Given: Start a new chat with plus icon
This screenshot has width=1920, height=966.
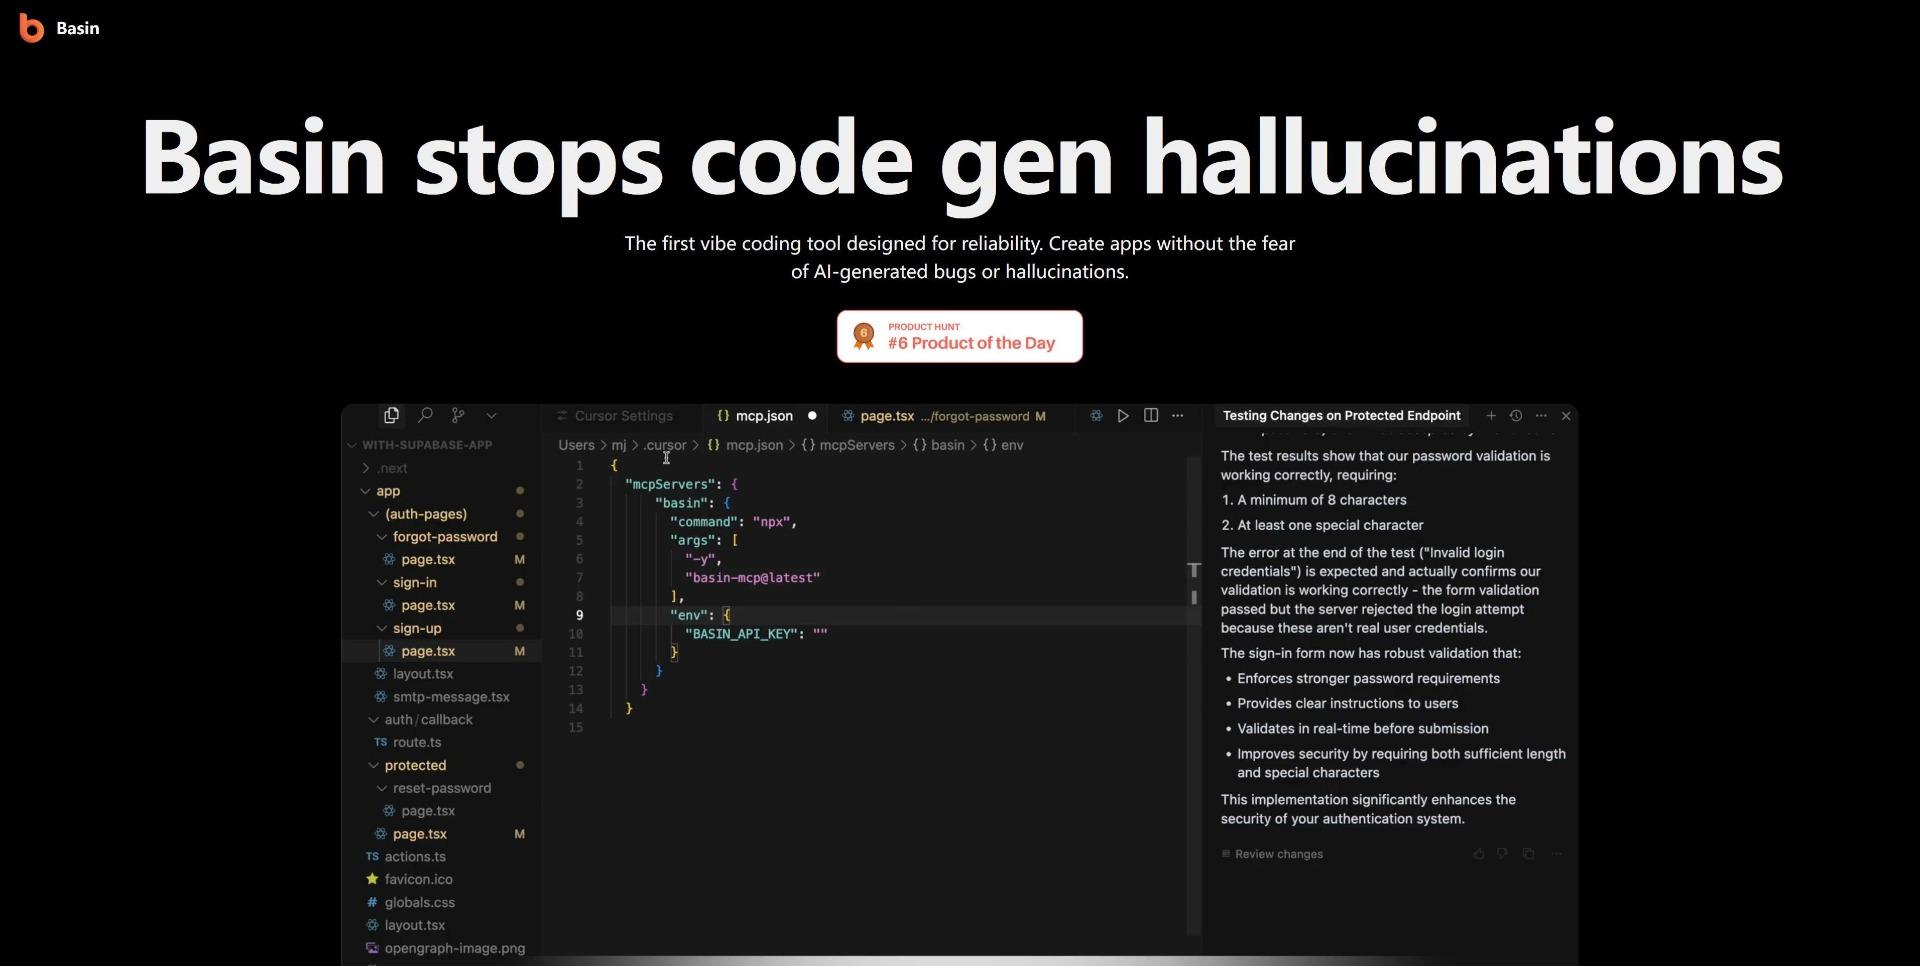Looking at the screenshot, I should [x=1491, y=416].
